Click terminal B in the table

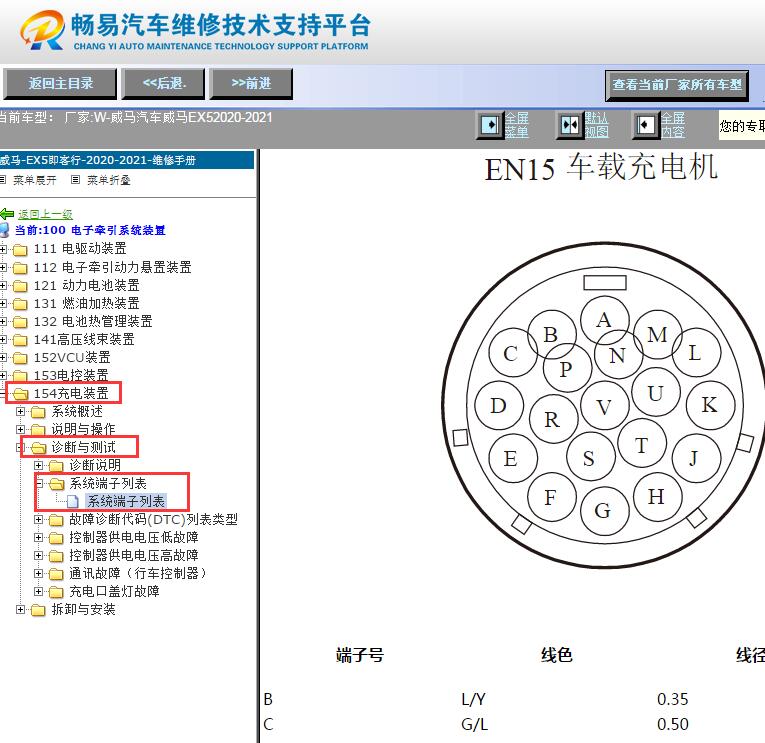tap(268, 700)
